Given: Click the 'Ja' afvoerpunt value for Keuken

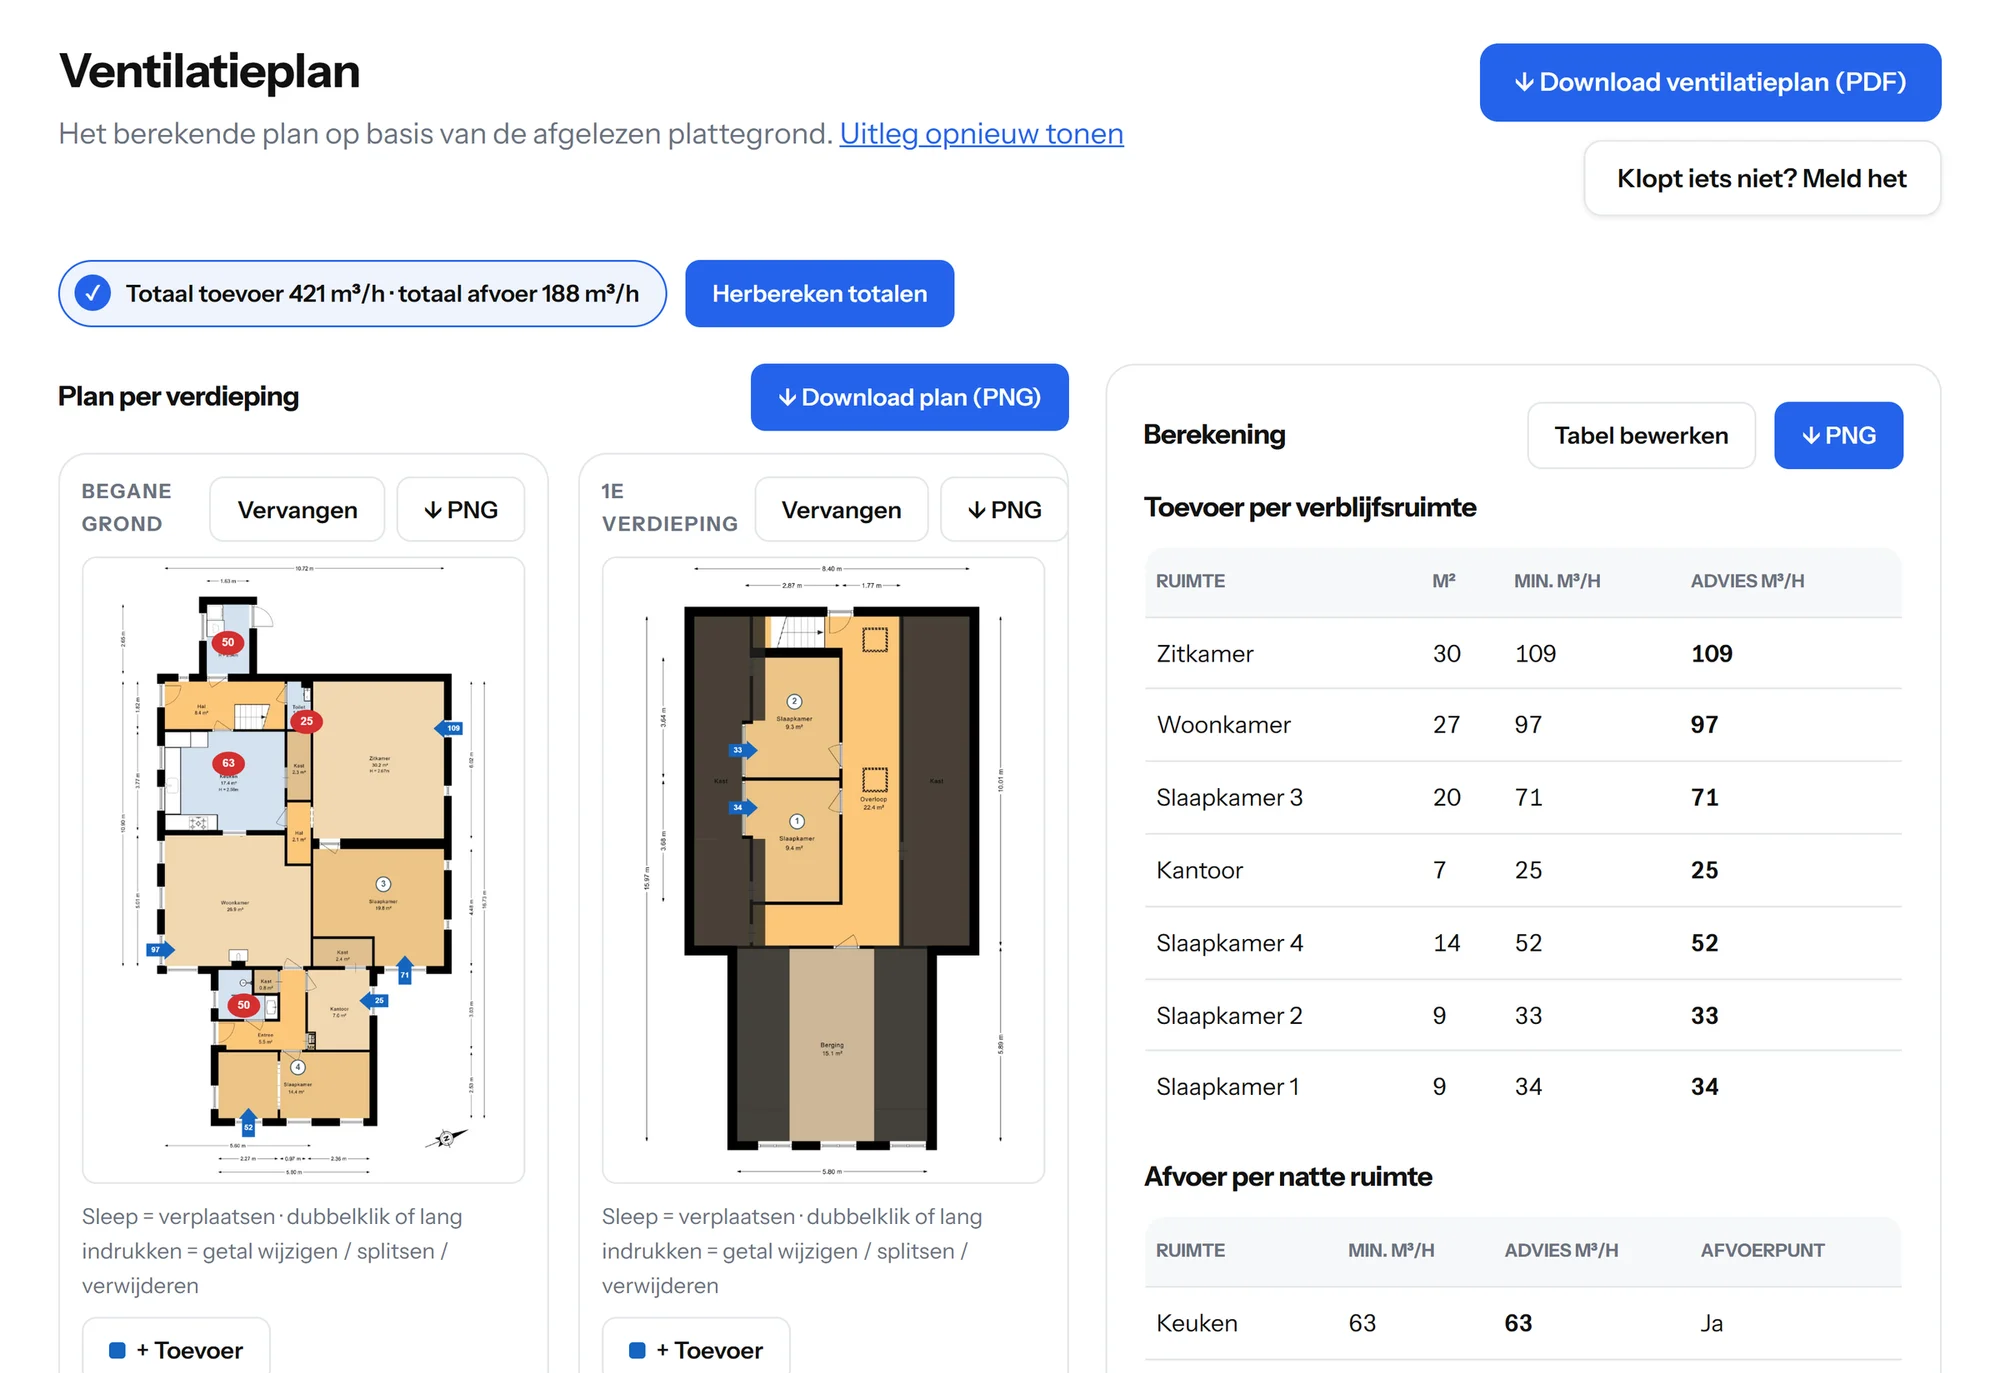Looking at the screenshot, I should point(1711,1324).
